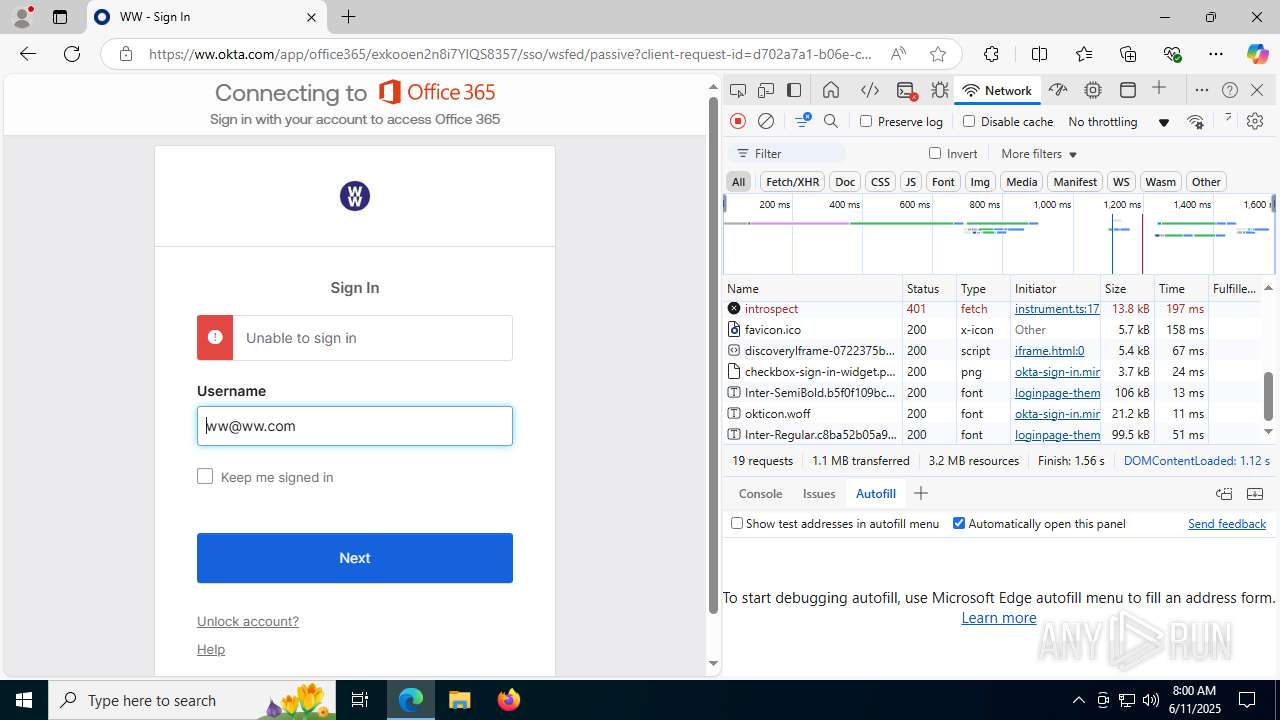The width and height of the screenshot is (1280, 720).
Task: Refresh the sign-in page
Action: click(72, 54)
